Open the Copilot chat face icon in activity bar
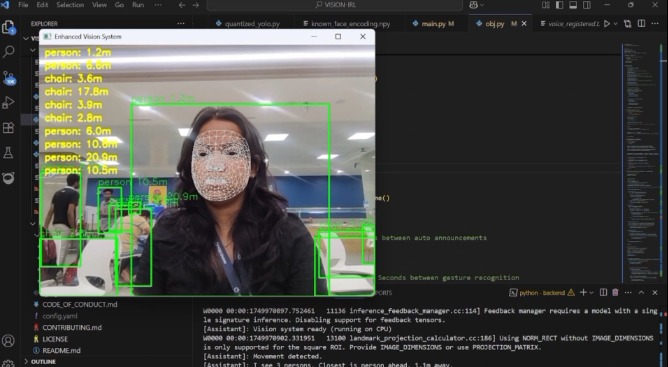 tap(9, 178)
